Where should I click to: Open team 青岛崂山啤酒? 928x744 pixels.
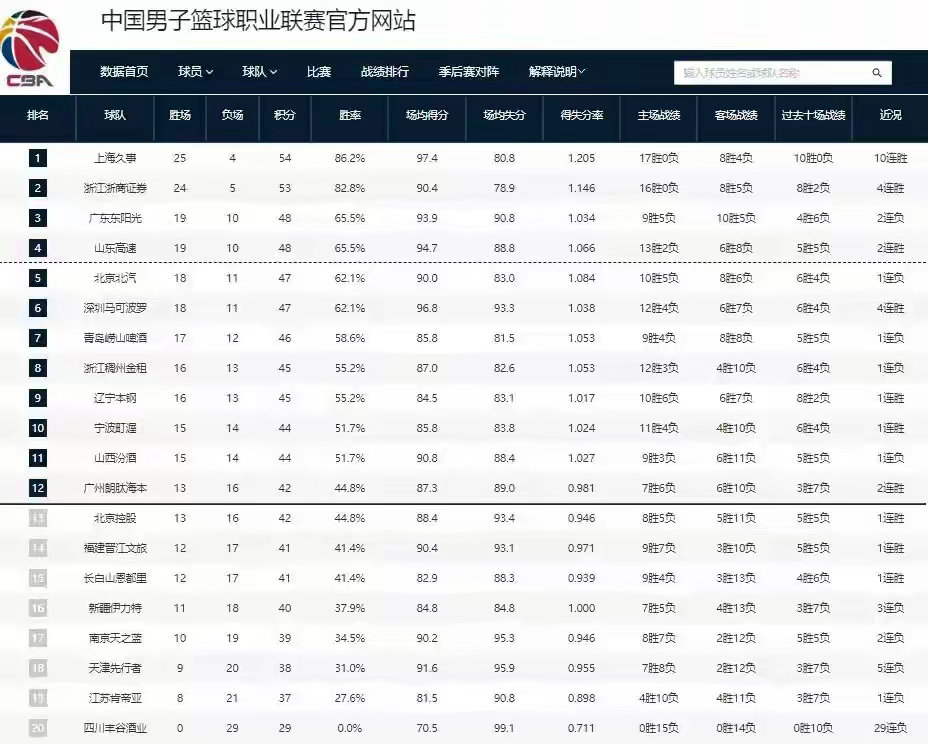(115, 338)
